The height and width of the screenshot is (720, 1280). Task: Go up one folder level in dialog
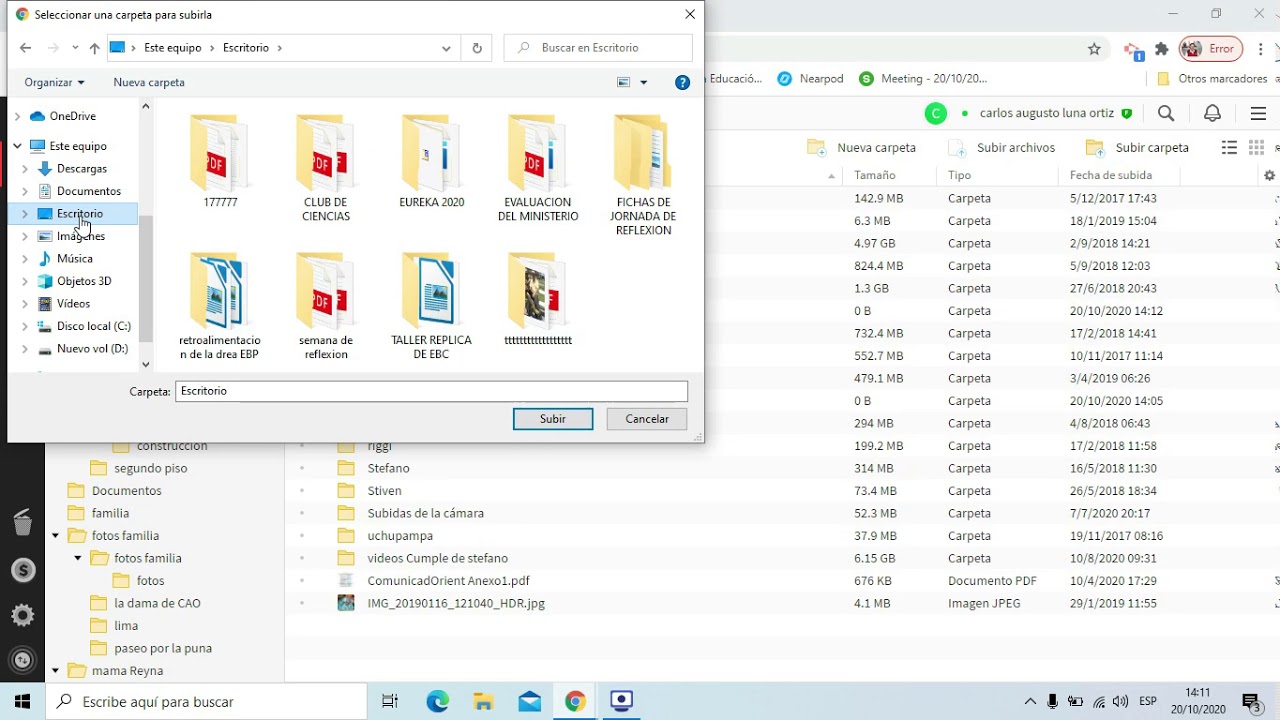[x=94, y=48]
